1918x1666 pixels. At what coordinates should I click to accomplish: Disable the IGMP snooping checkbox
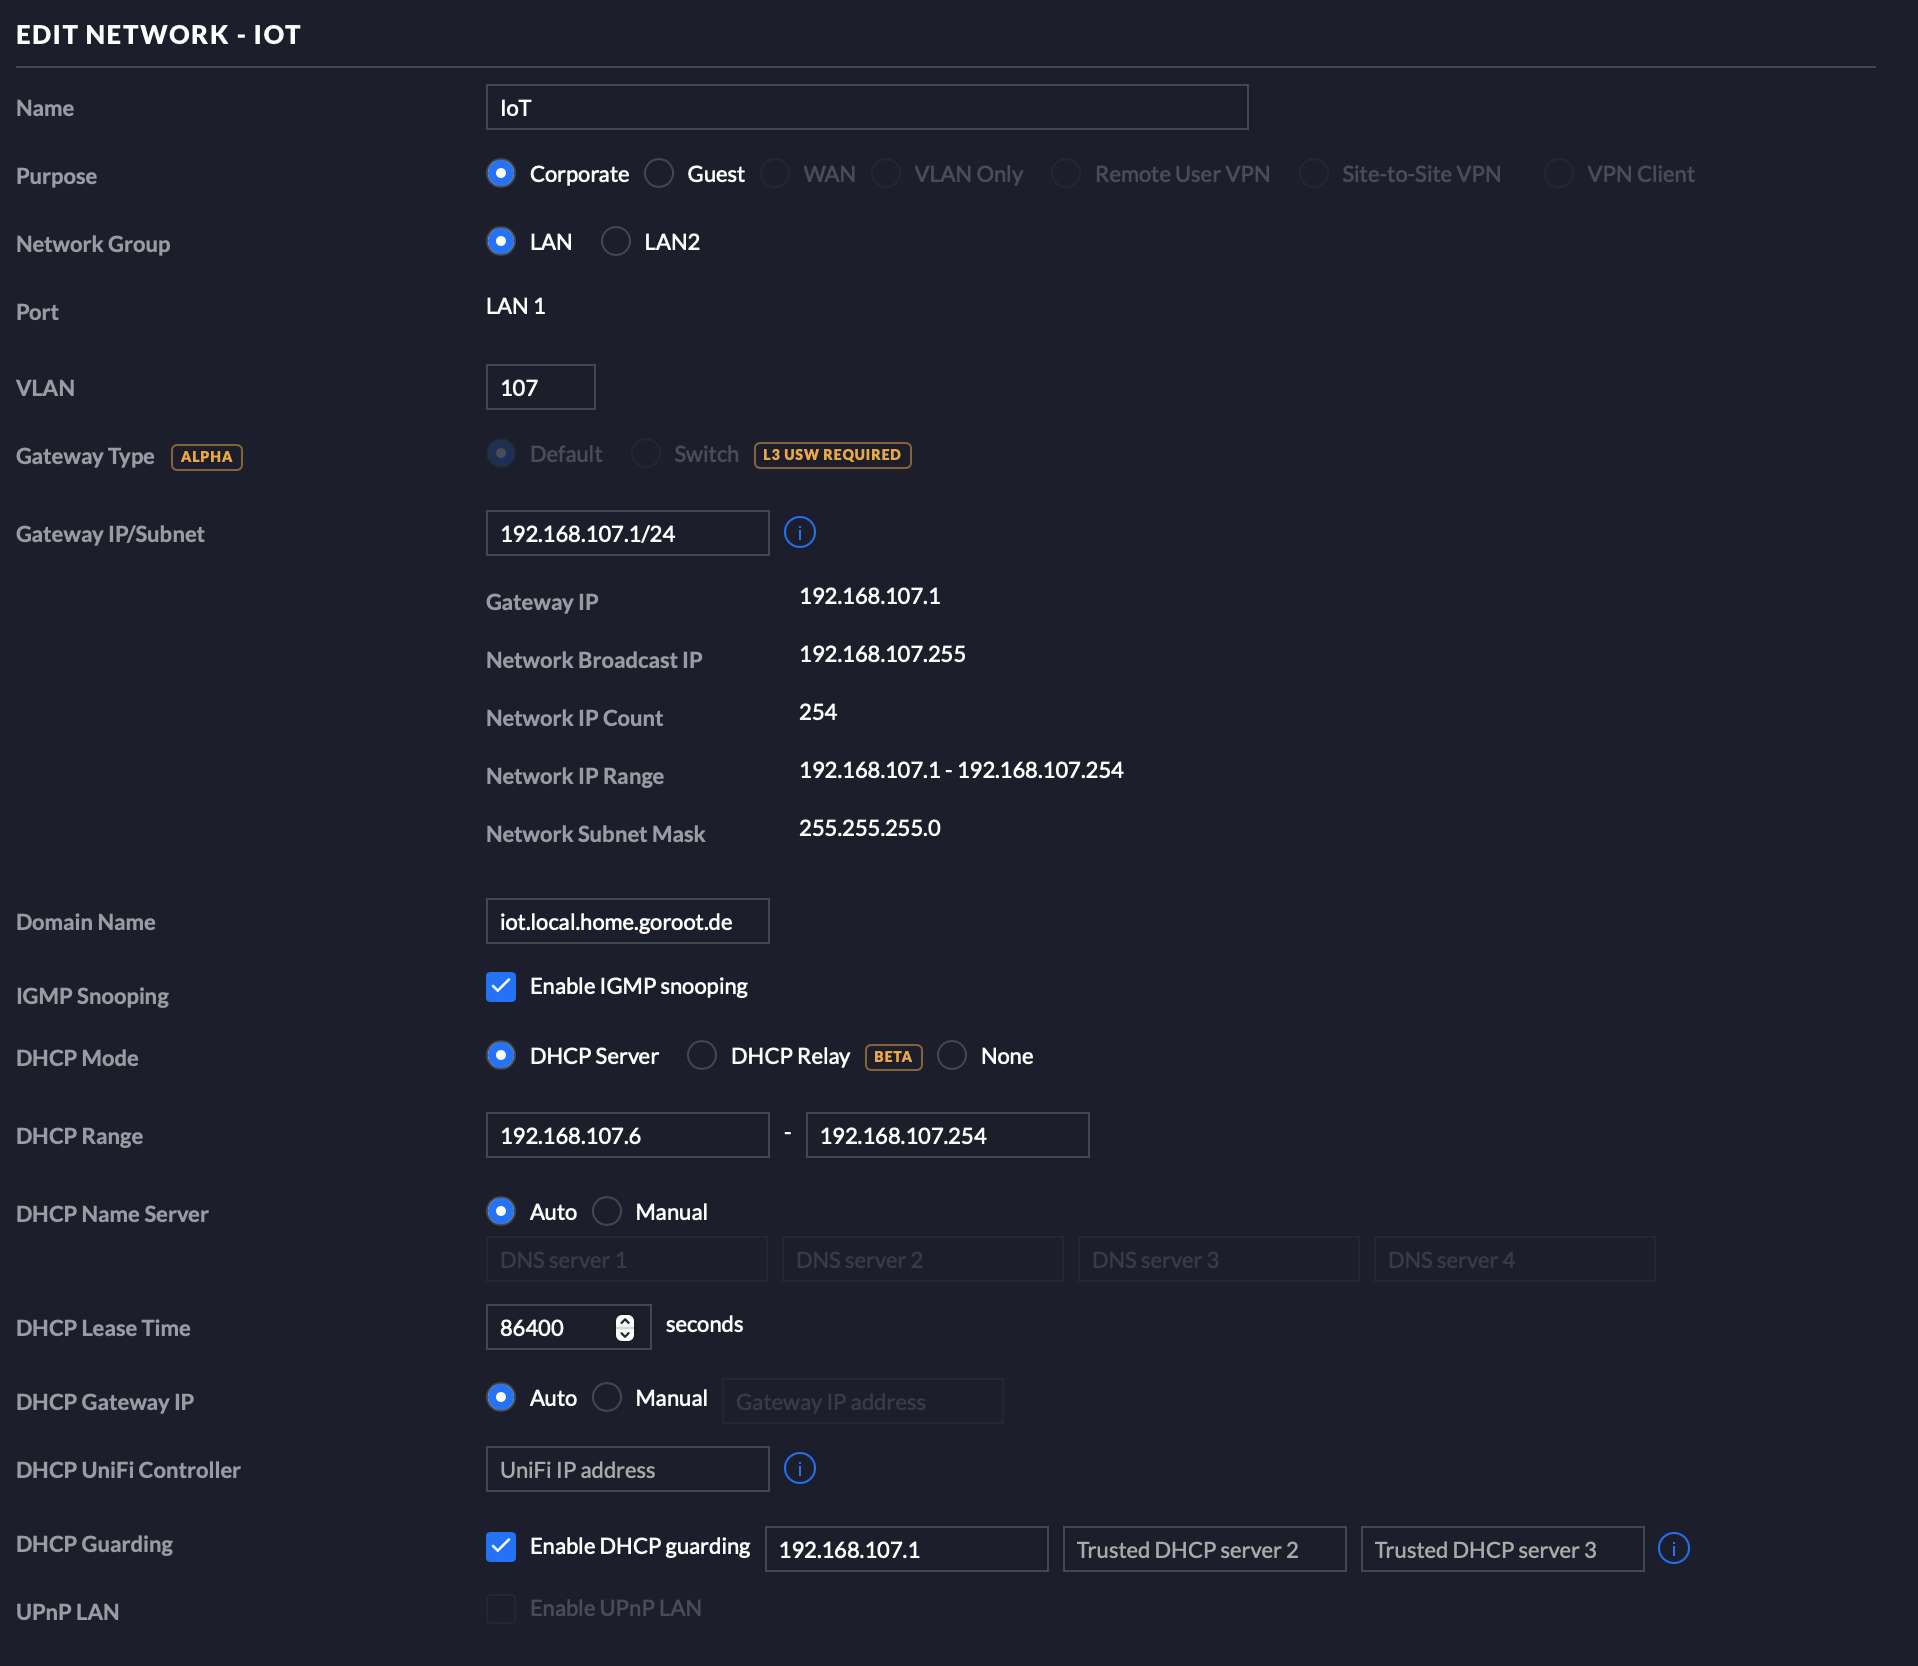[501, 986]
